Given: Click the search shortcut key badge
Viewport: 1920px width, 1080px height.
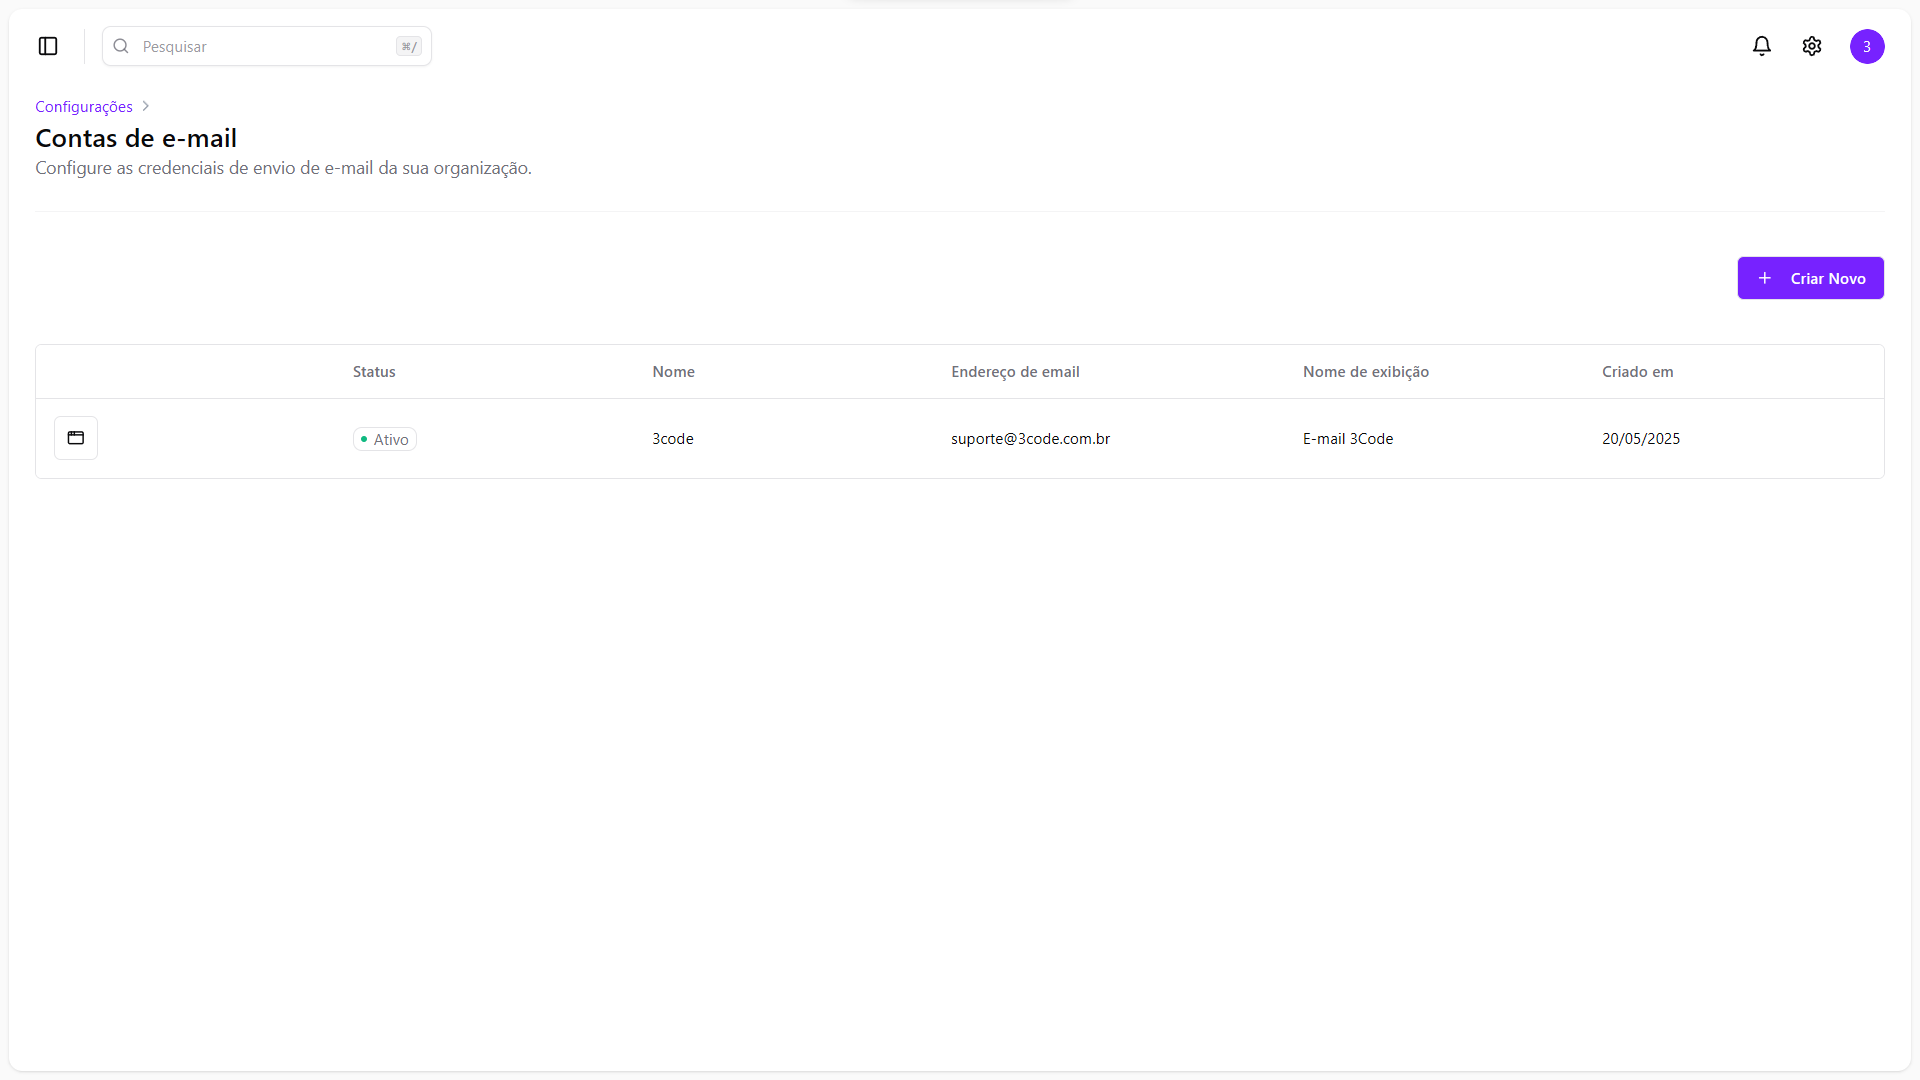Looking at the screenshot, I should [409, 46].
